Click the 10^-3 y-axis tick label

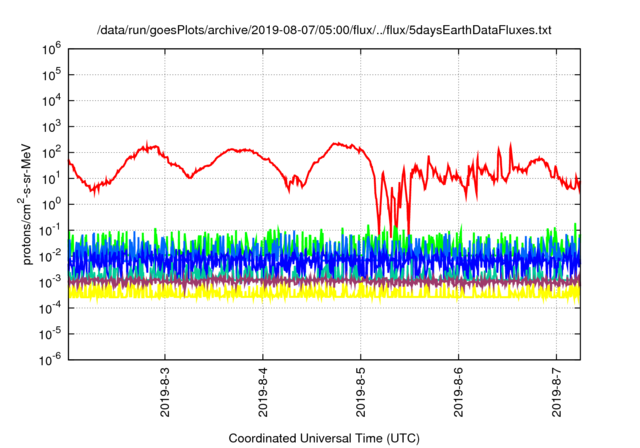[51, 282]
